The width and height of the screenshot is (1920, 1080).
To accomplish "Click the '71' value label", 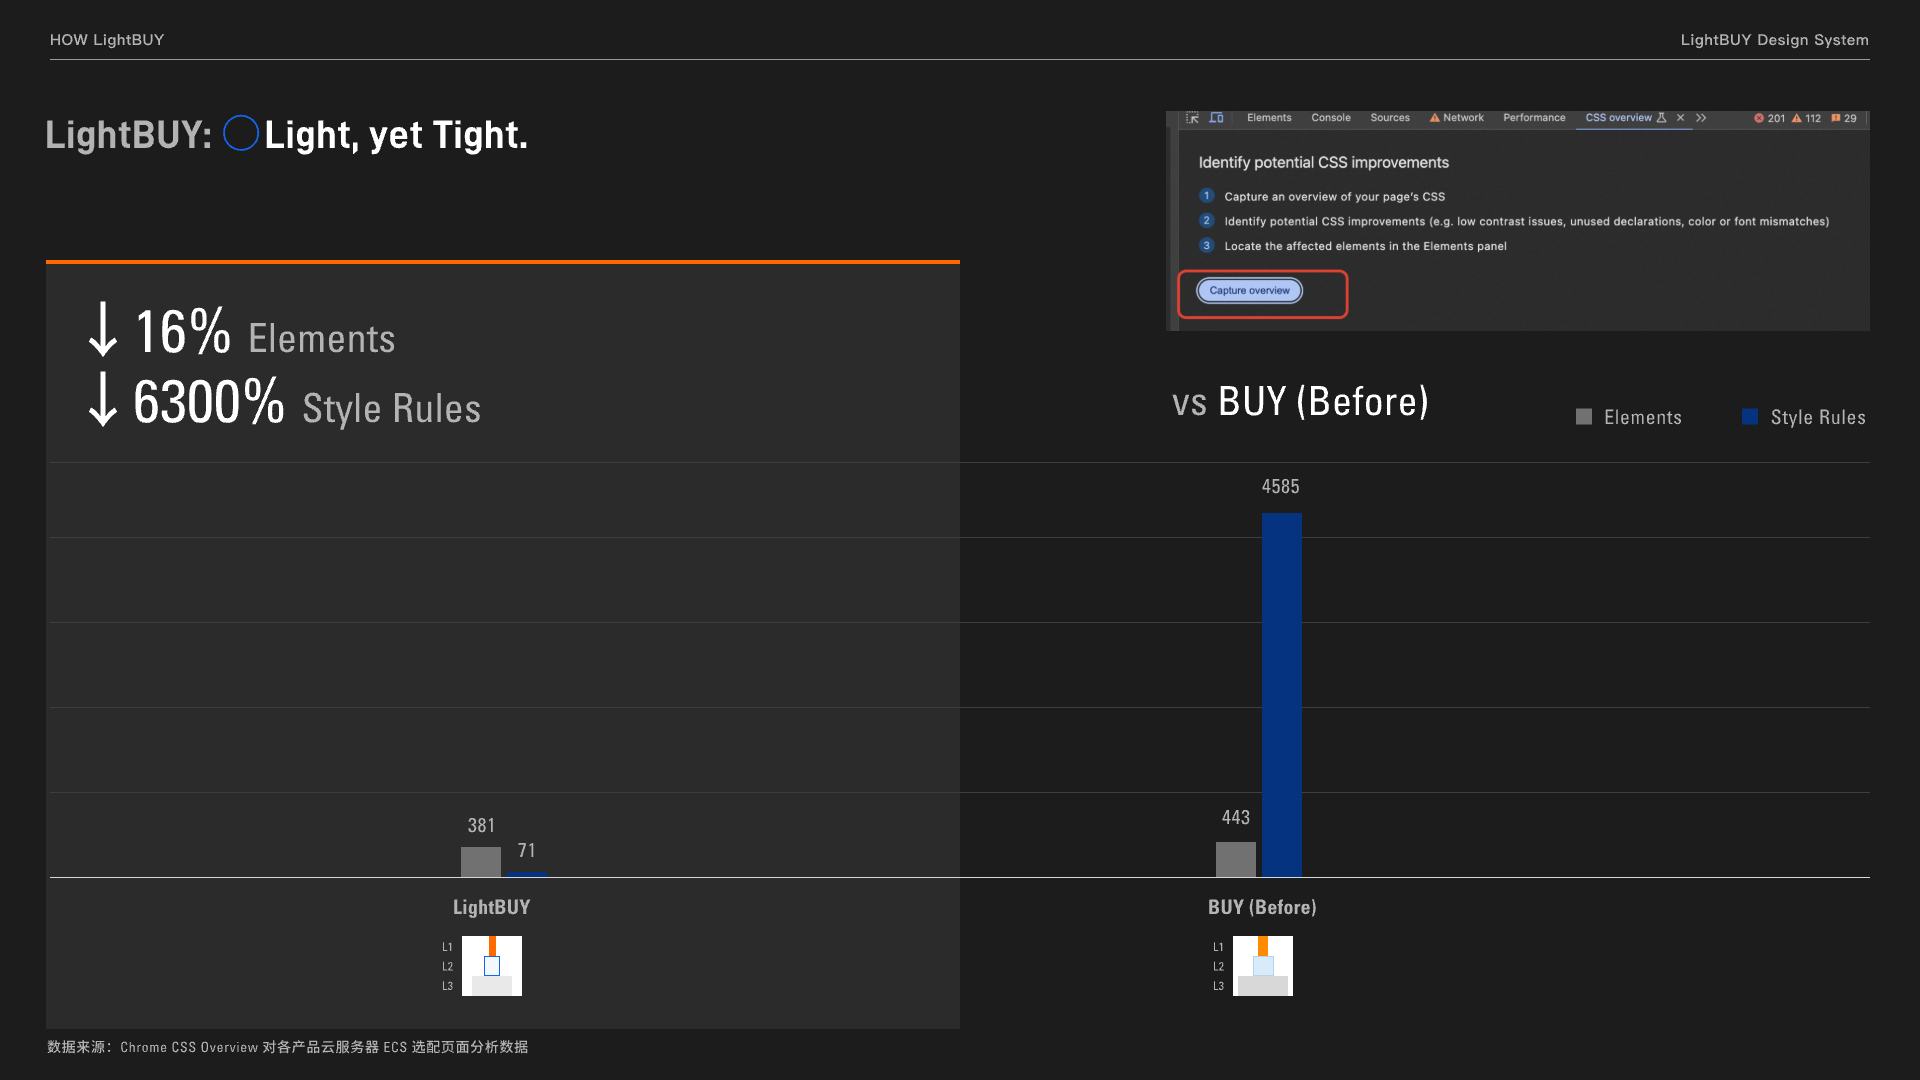I will (527, 851).
